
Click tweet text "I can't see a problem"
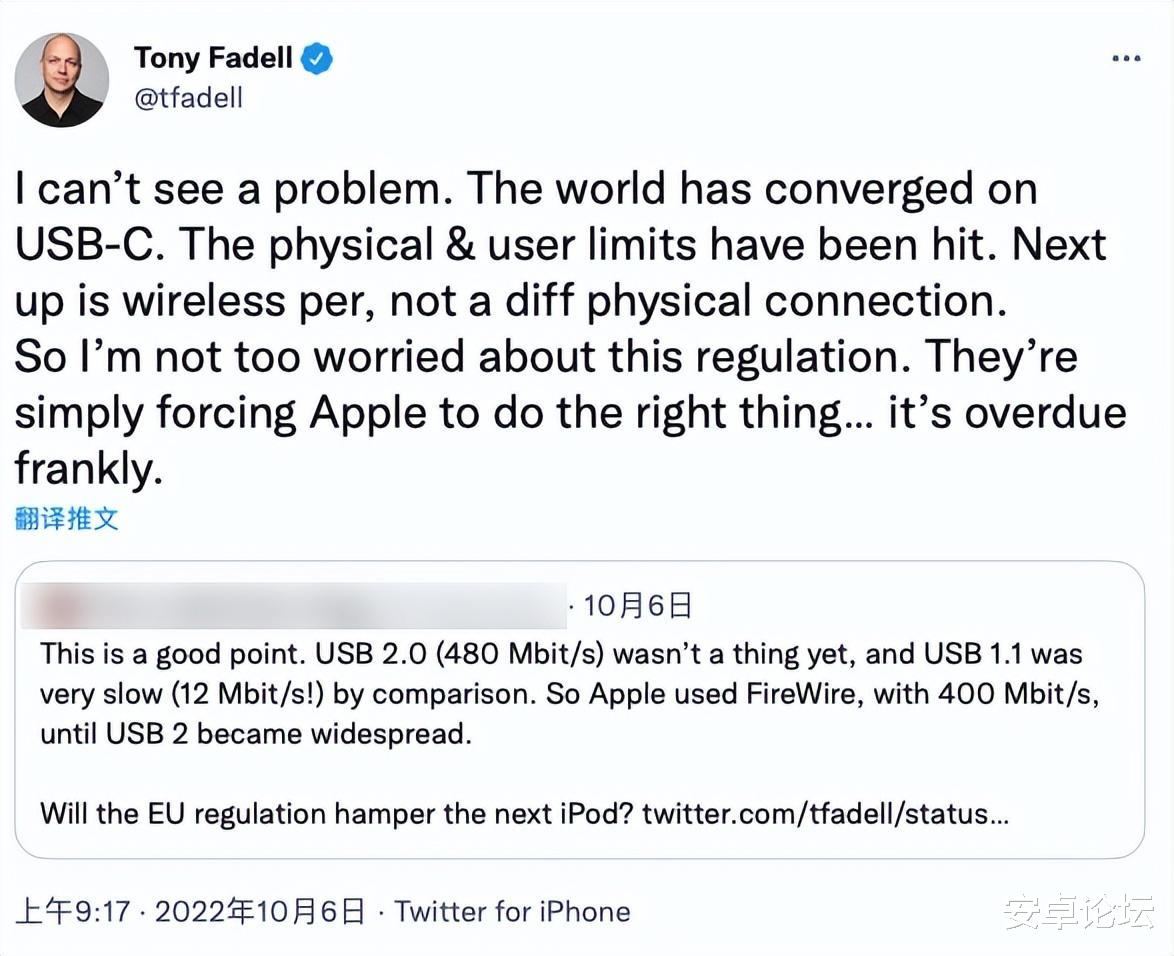pyautogui.click(x=233, y=189)
